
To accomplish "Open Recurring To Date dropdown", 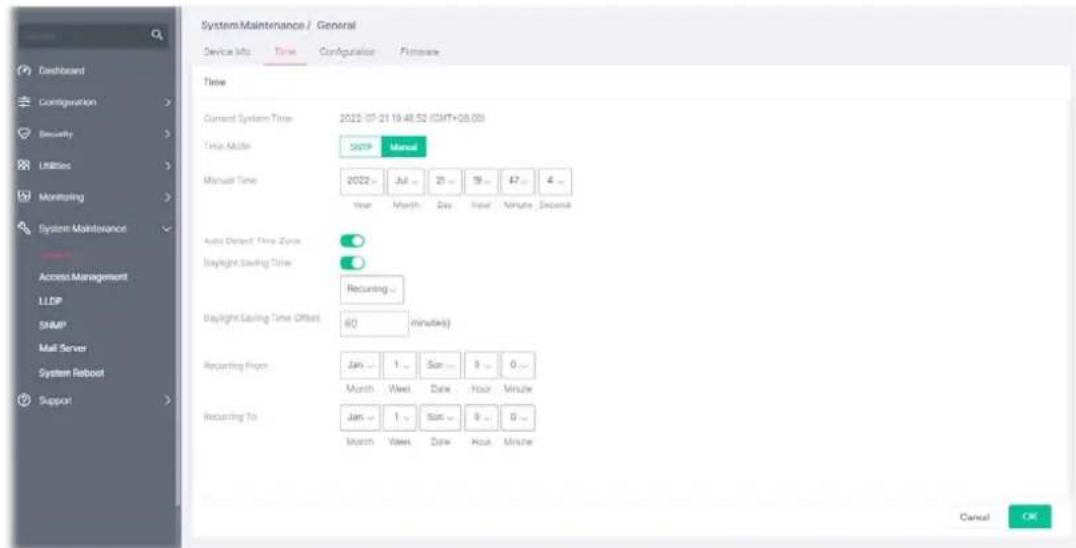I will click(x=441, y=418).
